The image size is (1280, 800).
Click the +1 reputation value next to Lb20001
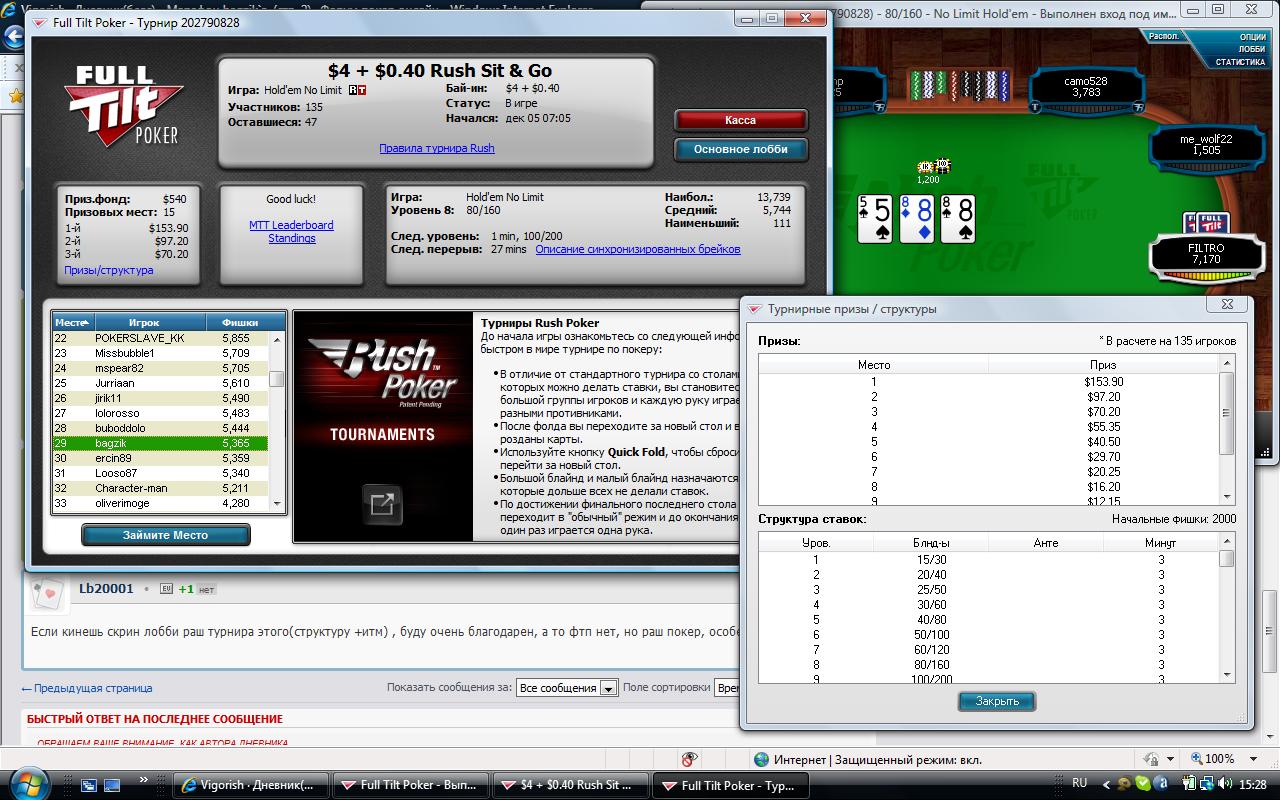coord(186,589)
